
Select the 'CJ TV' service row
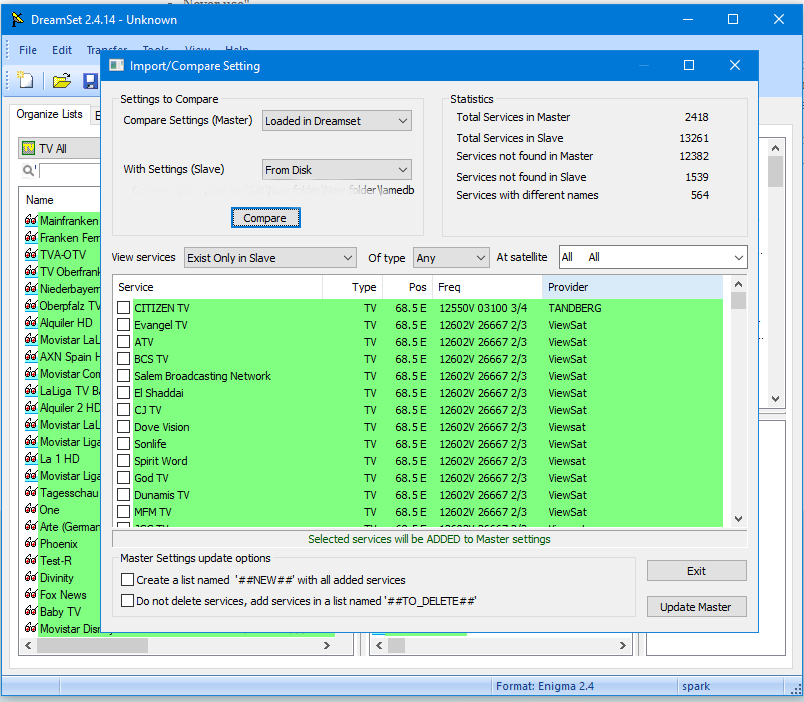point(420,410)
